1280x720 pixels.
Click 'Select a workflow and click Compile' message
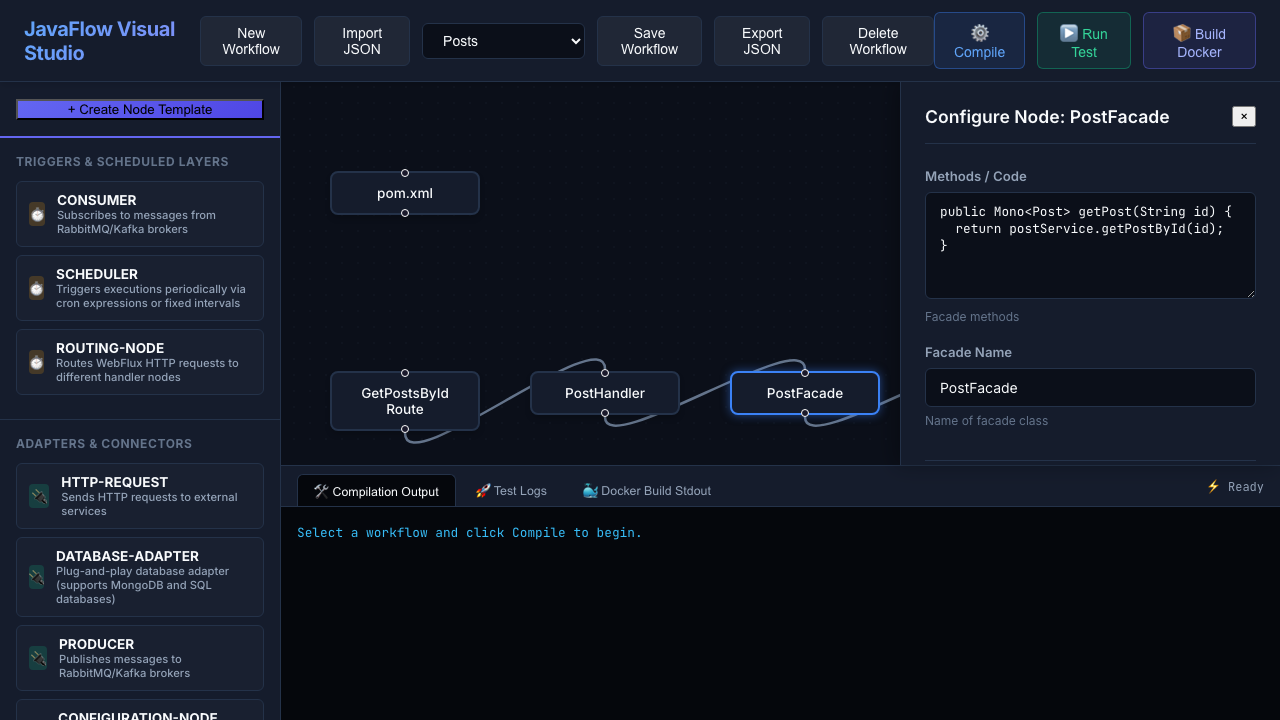[x=470, y=533]
